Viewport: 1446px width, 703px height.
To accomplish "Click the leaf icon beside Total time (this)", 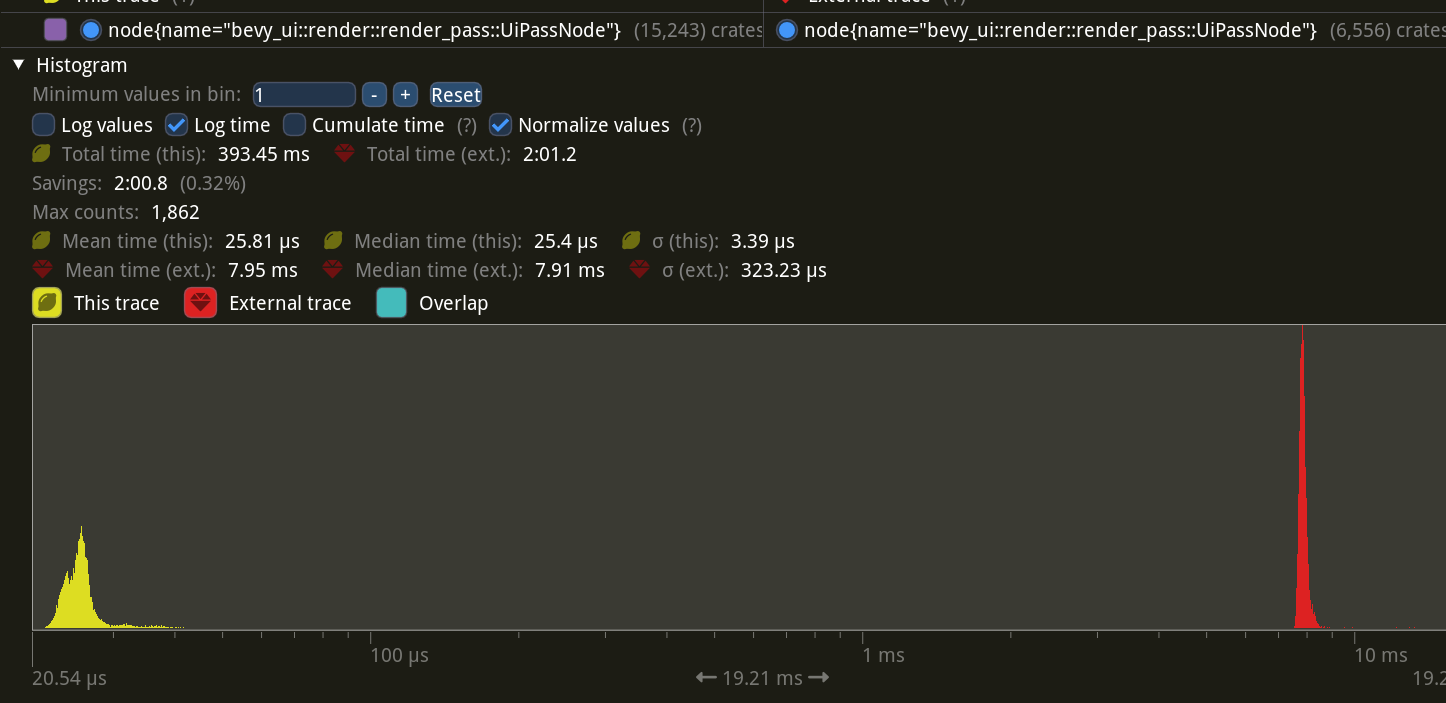I will pyautogui.click(x=42, y=154).
